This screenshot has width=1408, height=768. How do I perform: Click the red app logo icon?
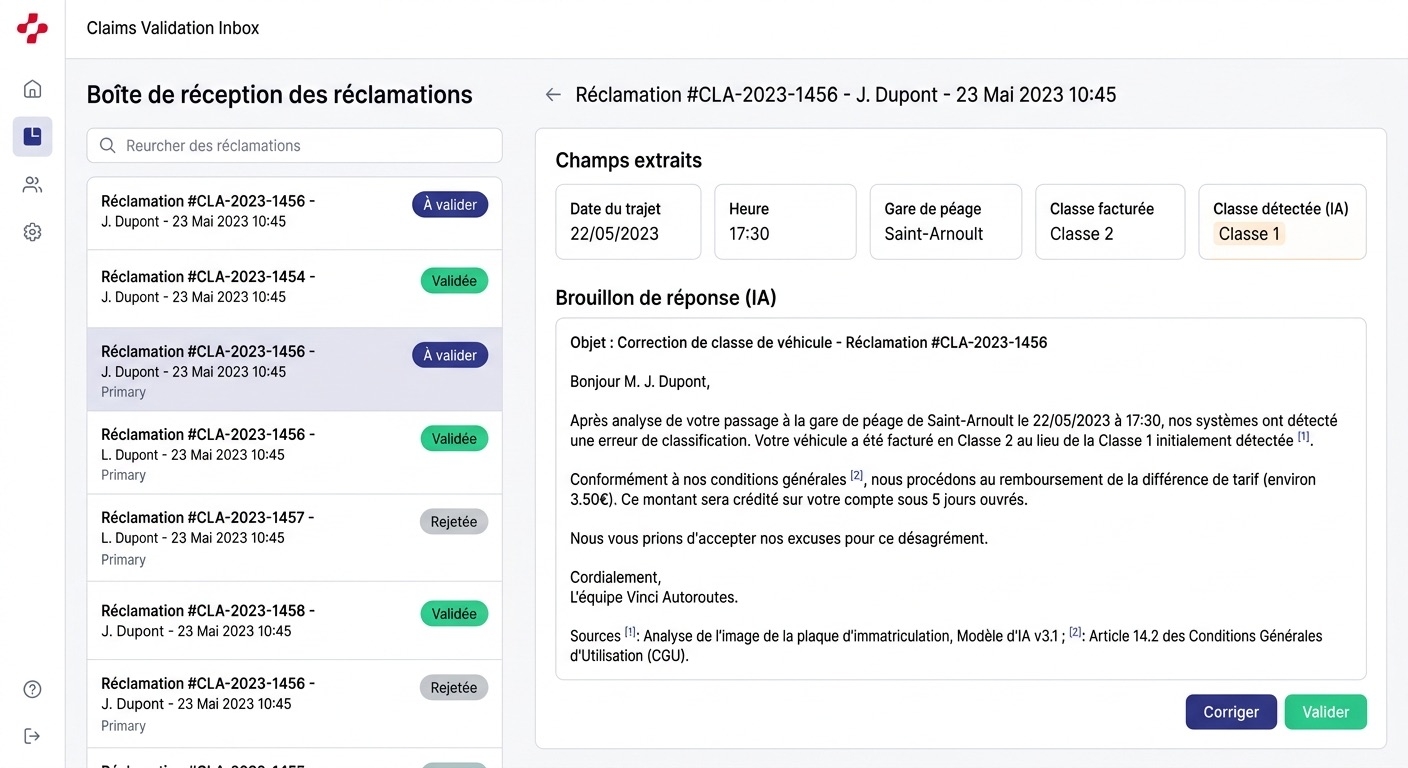tap(32, 28)
